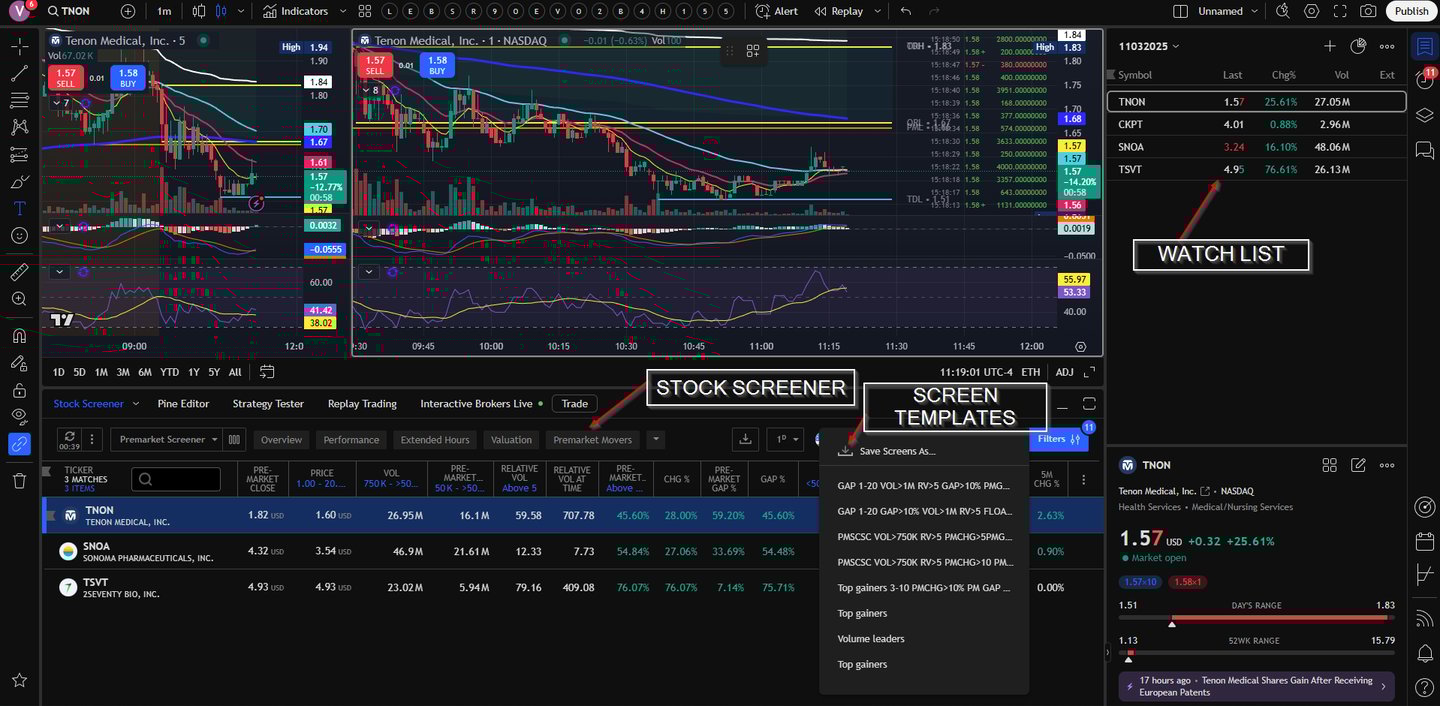Choose Save Screens As menu entry
The width and height of the screenshot is (1440, 706).
pyautogui.click(x=923, y=451)
